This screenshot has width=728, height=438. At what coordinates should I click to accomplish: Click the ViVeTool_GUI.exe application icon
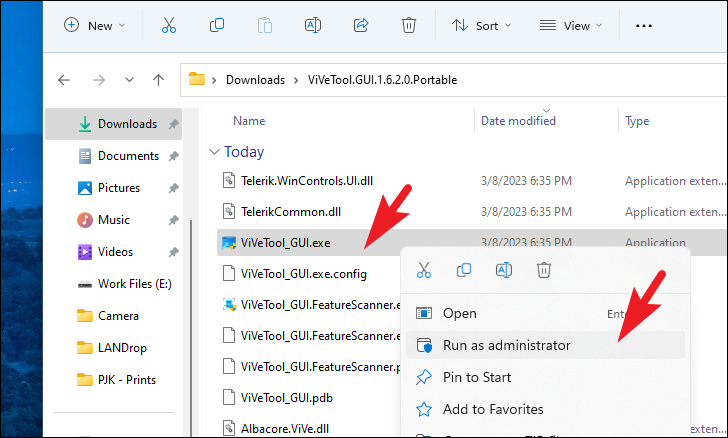[229, 243]
